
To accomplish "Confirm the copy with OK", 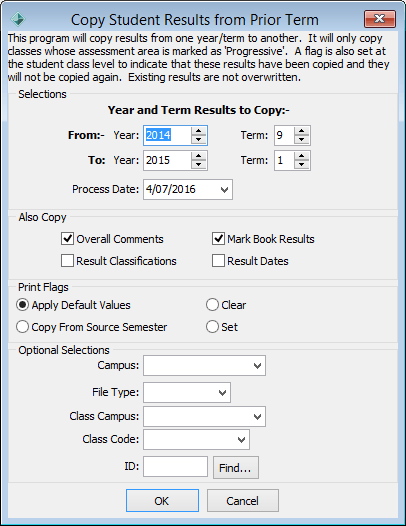I will click(x=162, y=501).
